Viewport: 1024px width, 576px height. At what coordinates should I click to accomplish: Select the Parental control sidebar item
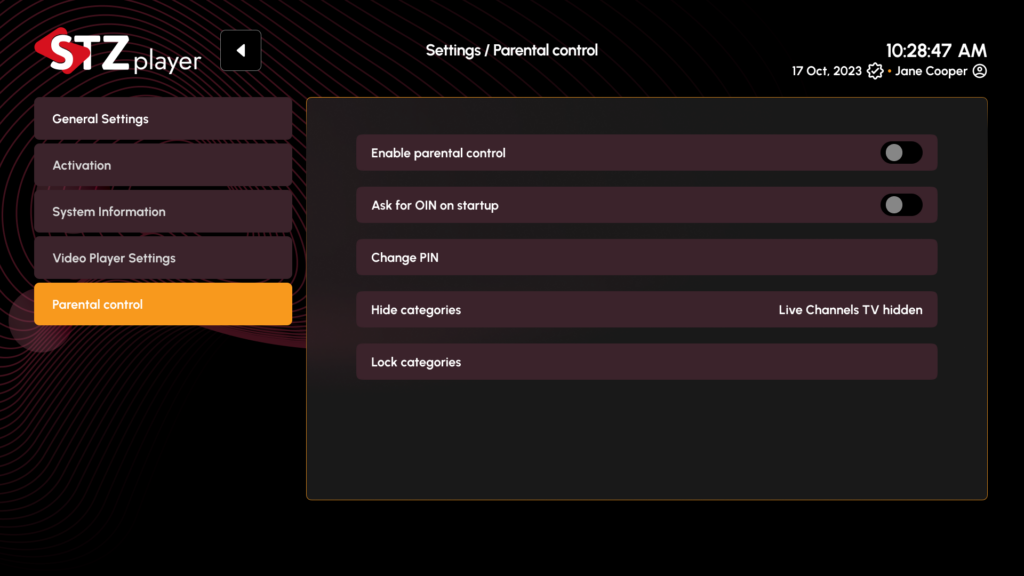pyautogui.click(x=163, y=304)
